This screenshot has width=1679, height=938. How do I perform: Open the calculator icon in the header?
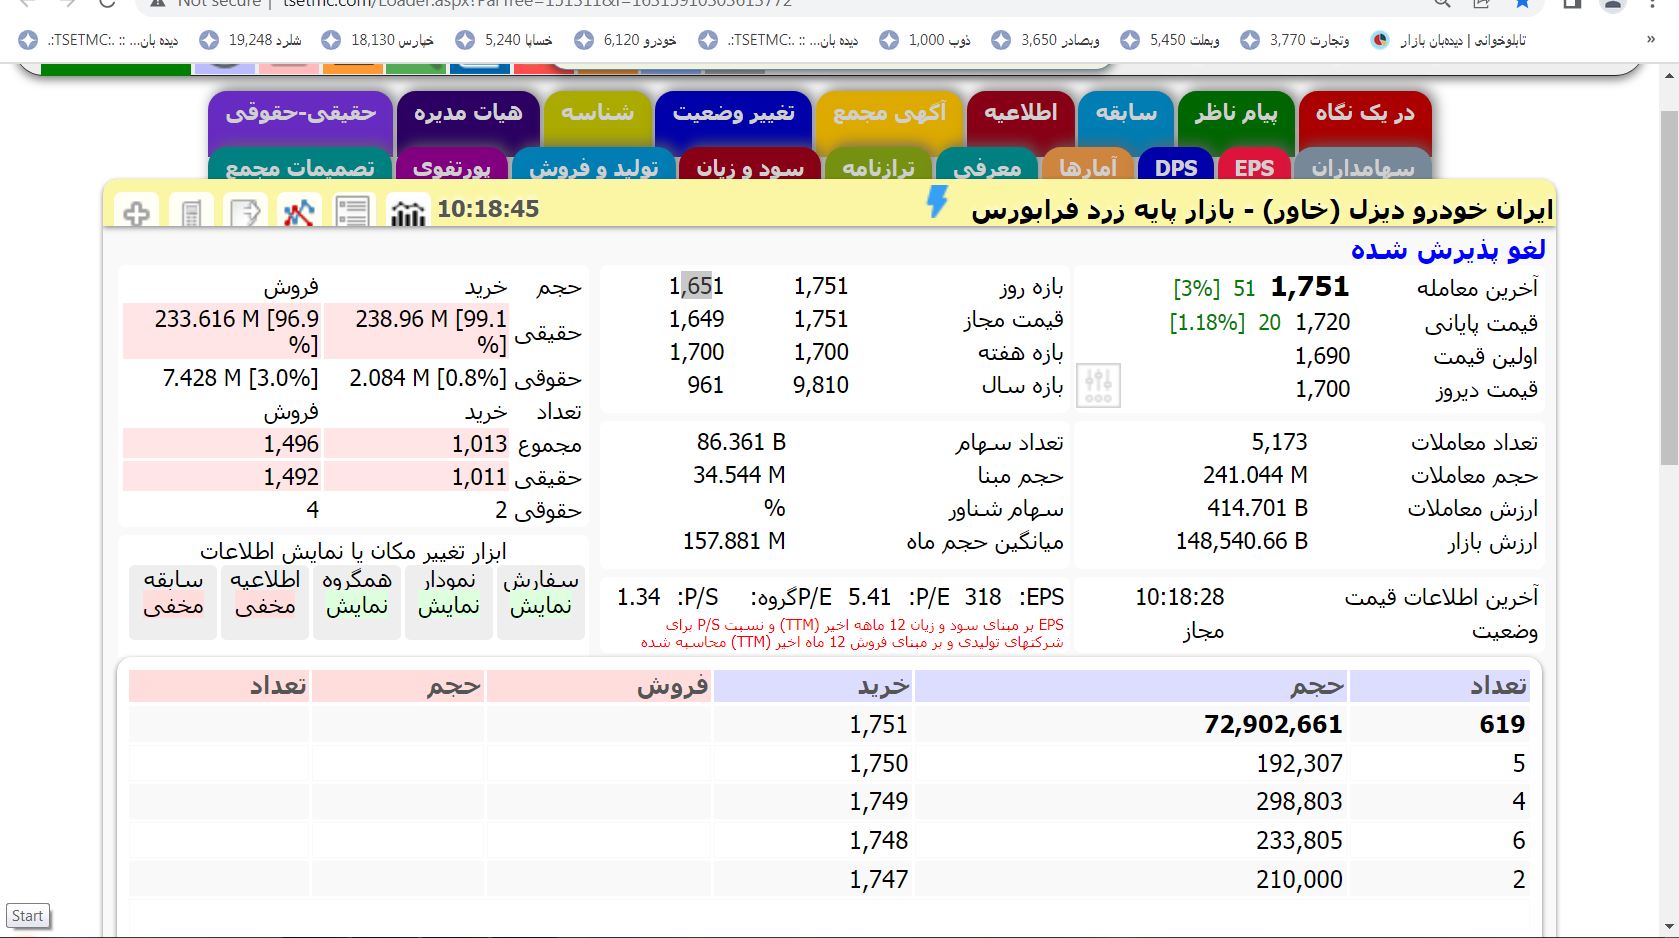(191, 212)
